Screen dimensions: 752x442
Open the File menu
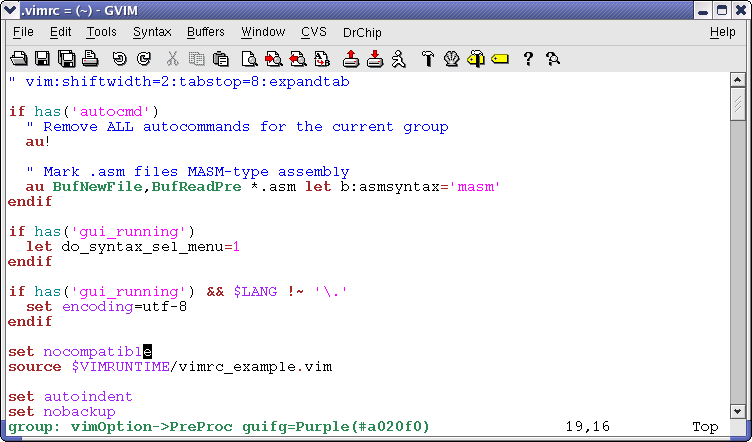pos(23,32)
